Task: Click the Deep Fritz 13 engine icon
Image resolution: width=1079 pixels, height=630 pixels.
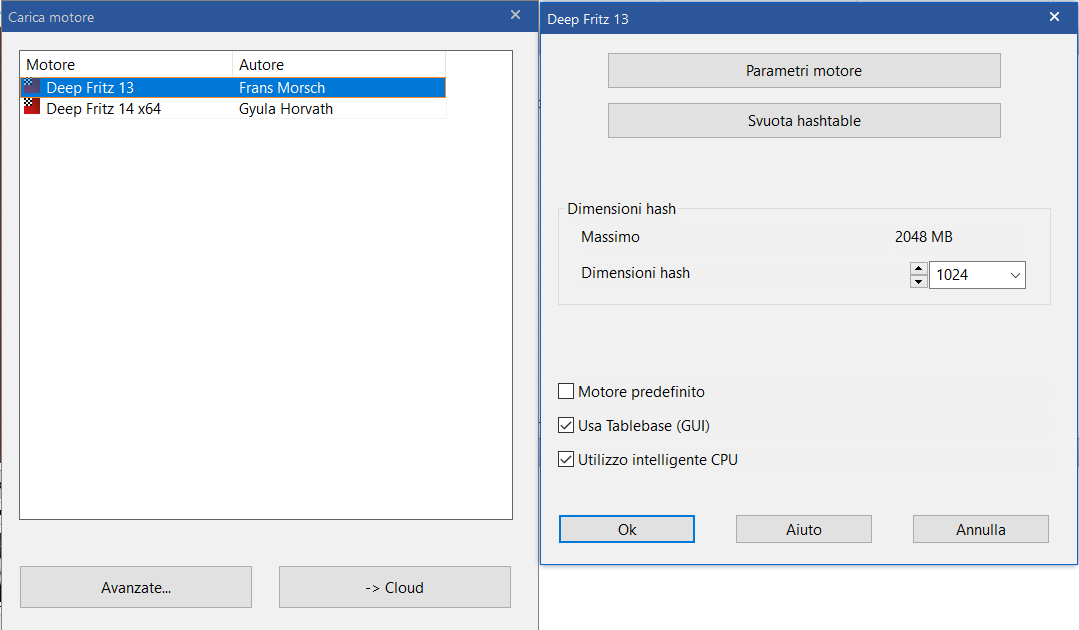Action: [32, 87]
